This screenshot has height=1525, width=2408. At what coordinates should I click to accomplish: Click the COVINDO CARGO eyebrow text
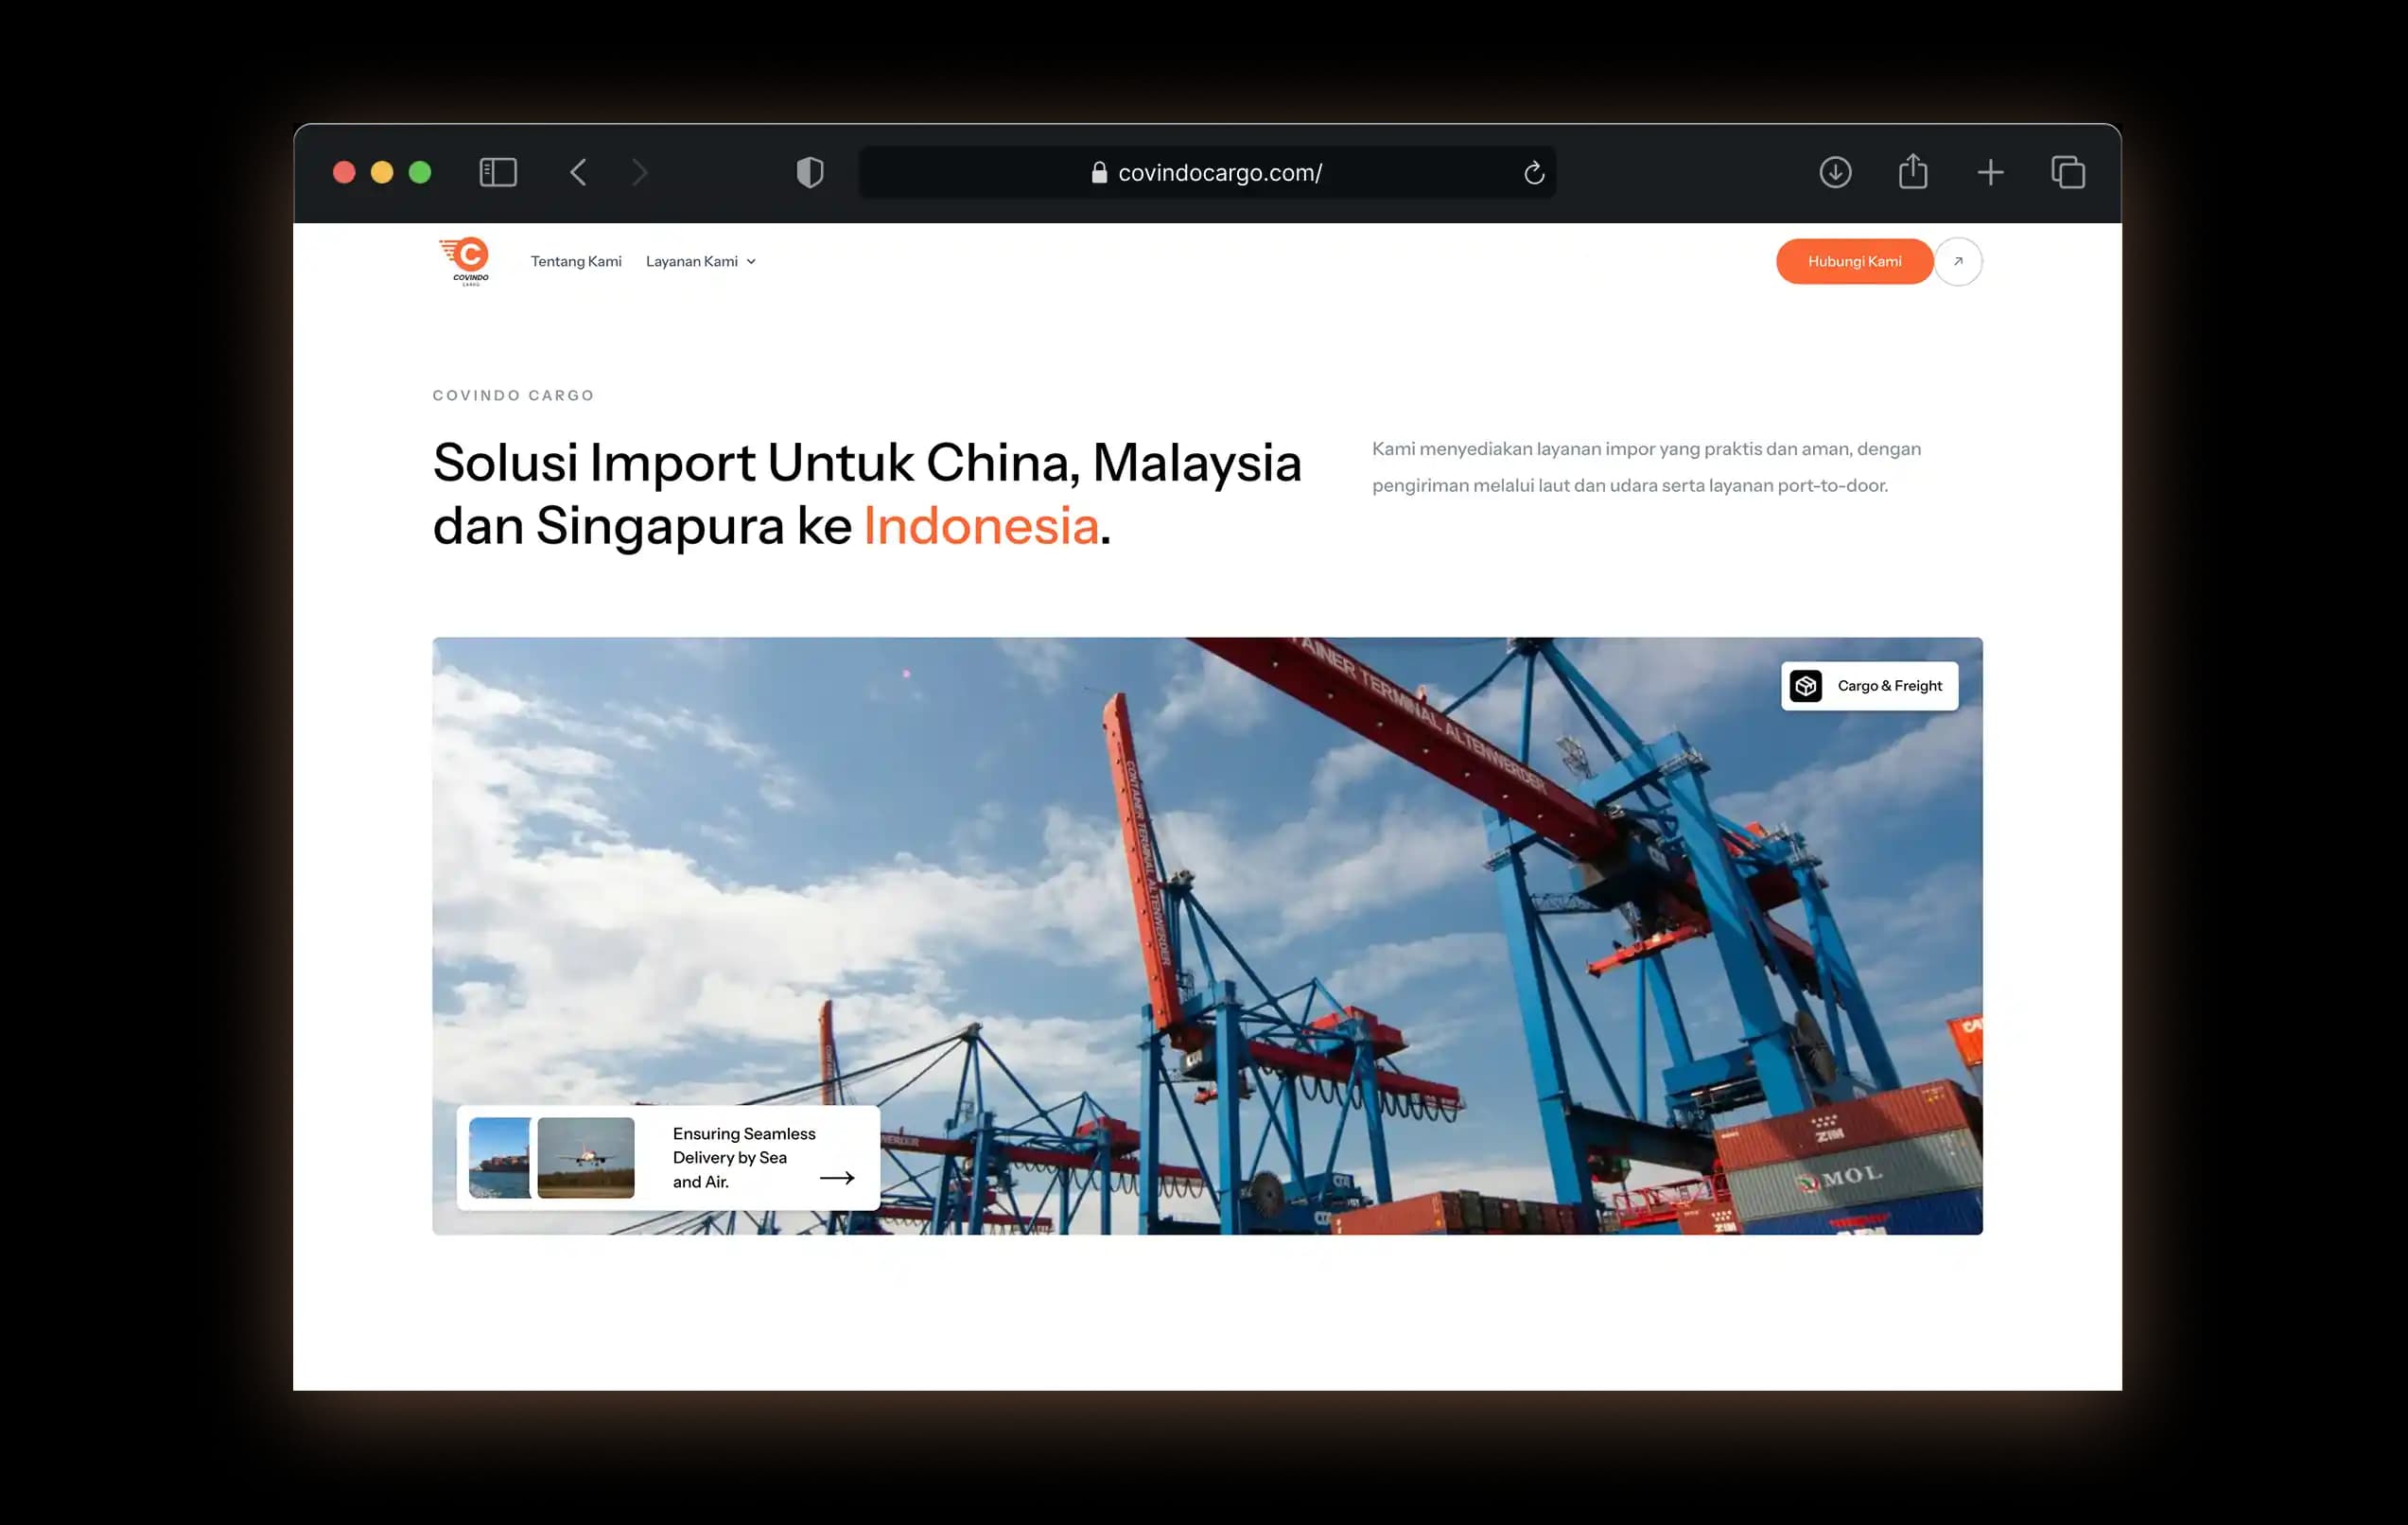(513, 396)
